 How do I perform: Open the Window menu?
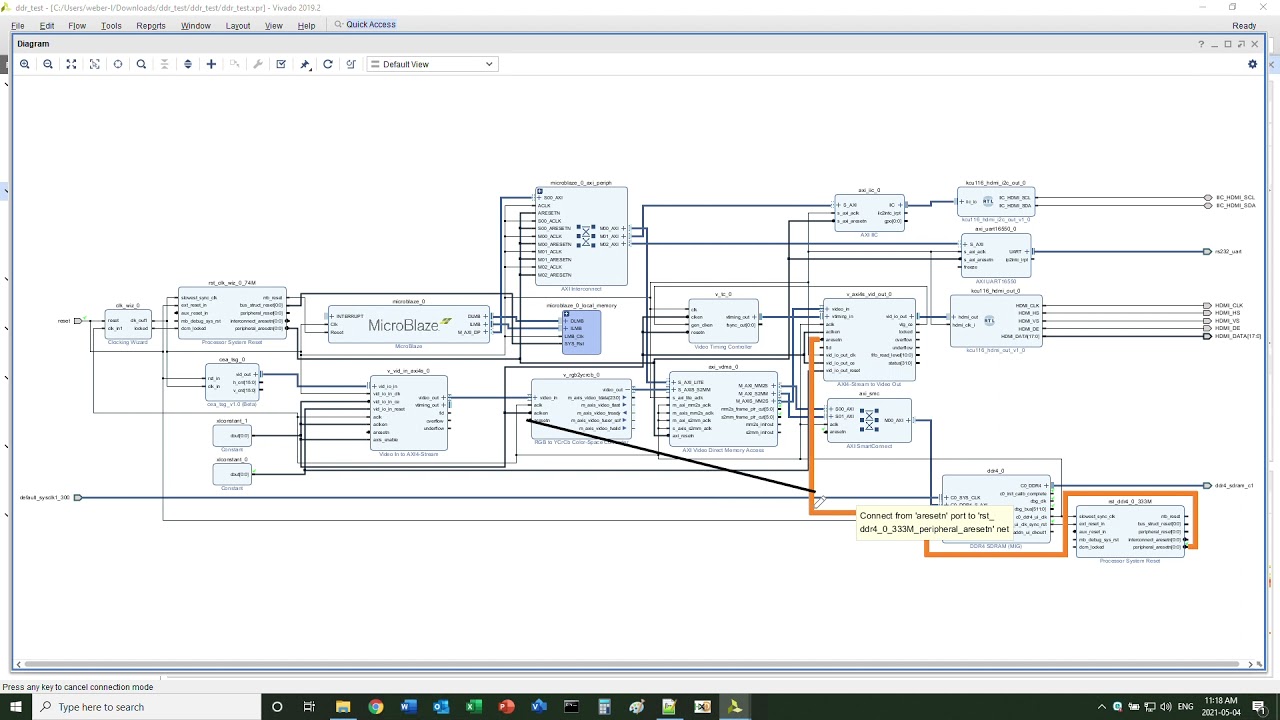coord(196,26)
